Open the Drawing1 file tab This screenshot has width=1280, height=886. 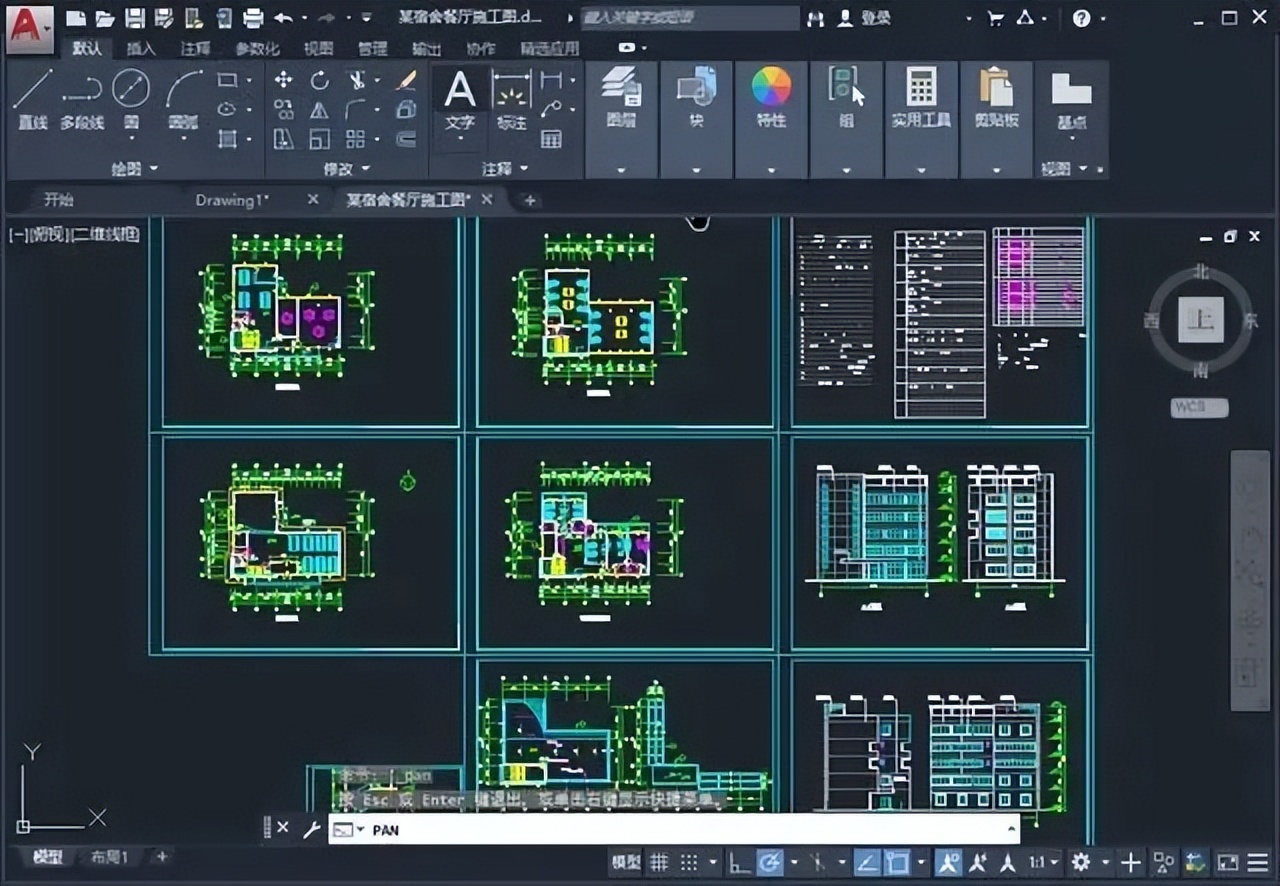coord(231,199)
